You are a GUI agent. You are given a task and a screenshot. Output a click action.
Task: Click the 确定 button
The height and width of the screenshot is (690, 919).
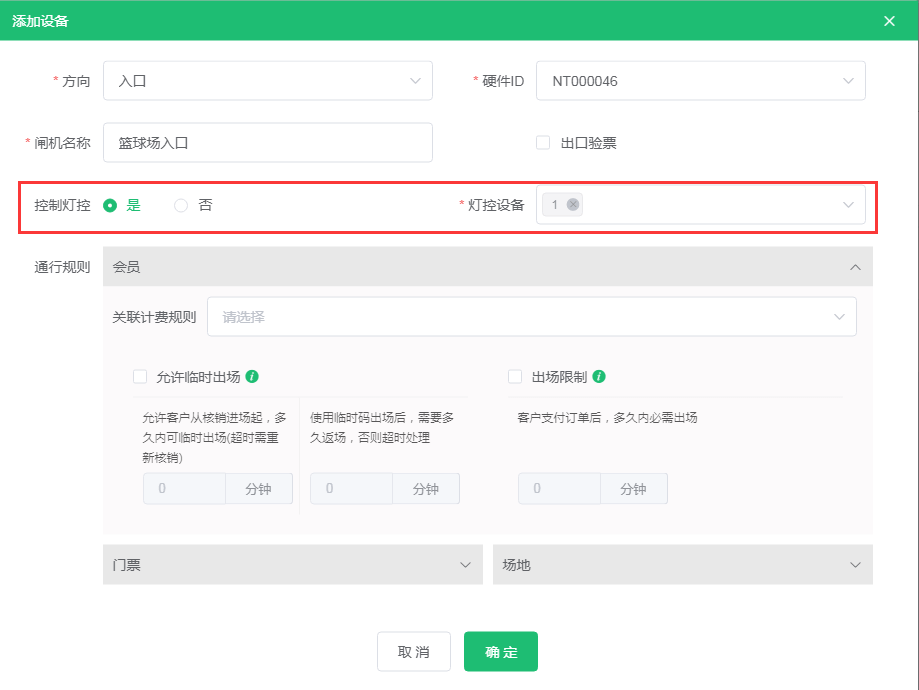coord(501,652)
